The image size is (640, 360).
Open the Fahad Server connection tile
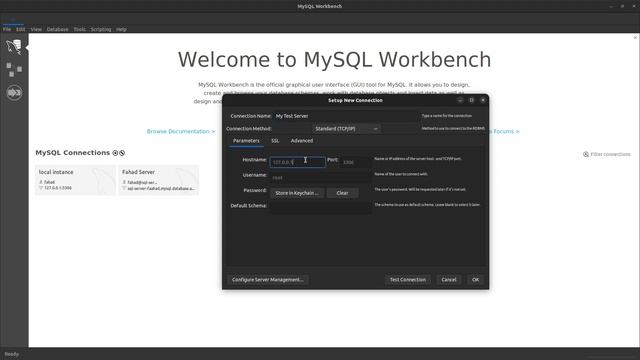coord(159,180)
